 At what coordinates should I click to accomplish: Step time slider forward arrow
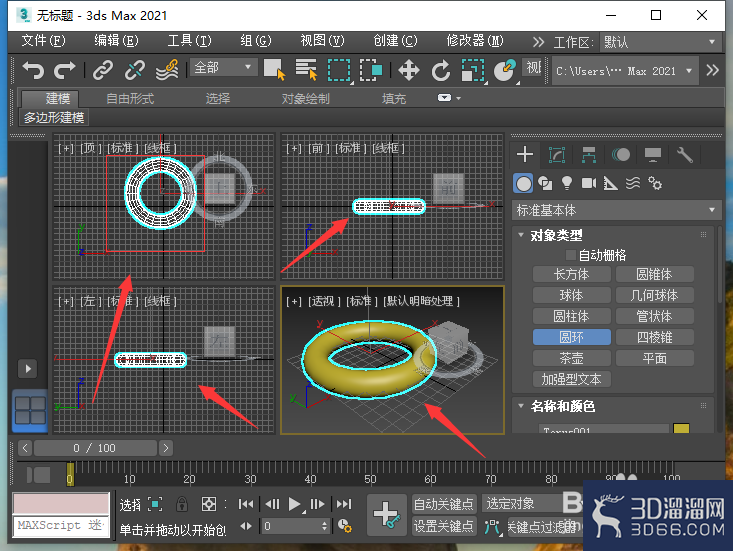(x=166, y=448)
